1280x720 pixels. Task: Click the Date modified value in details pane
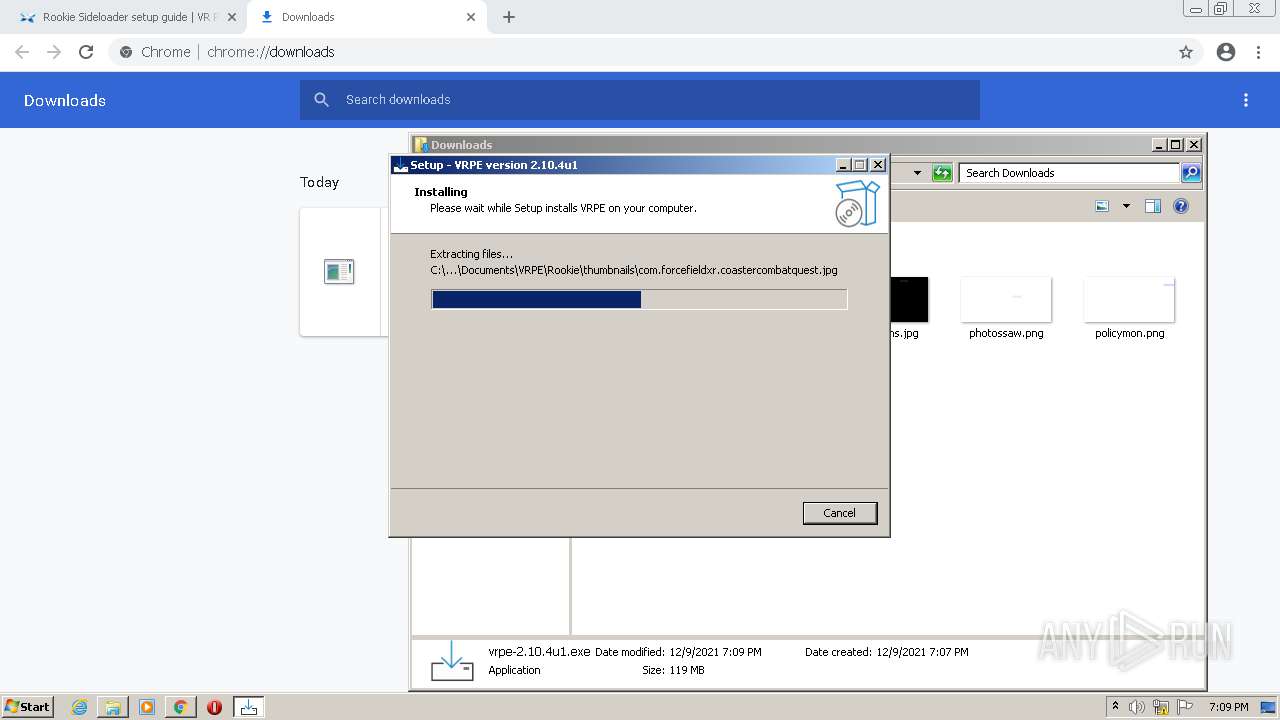click(x=715, y=652)
